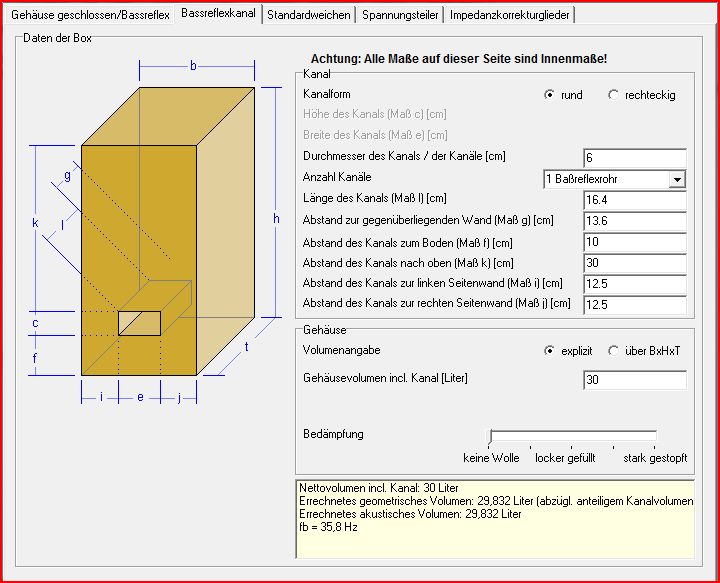The width and height of the screenshot is (720, 583).
Task: Select rechteckig channel shape
Action: (x=641, y=95)
